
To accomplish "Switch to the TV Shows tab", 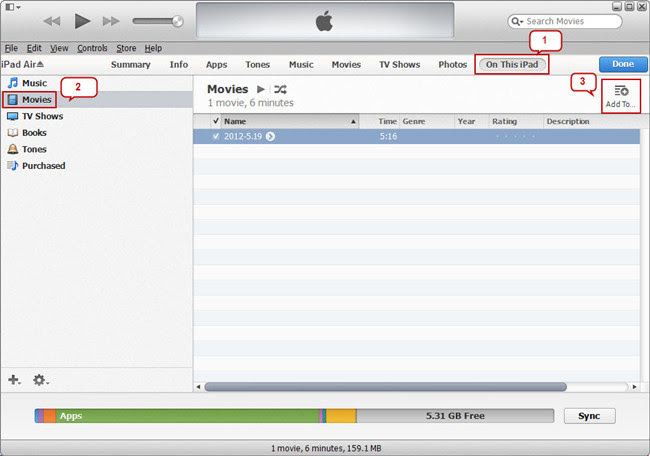I will pos(400,65).
